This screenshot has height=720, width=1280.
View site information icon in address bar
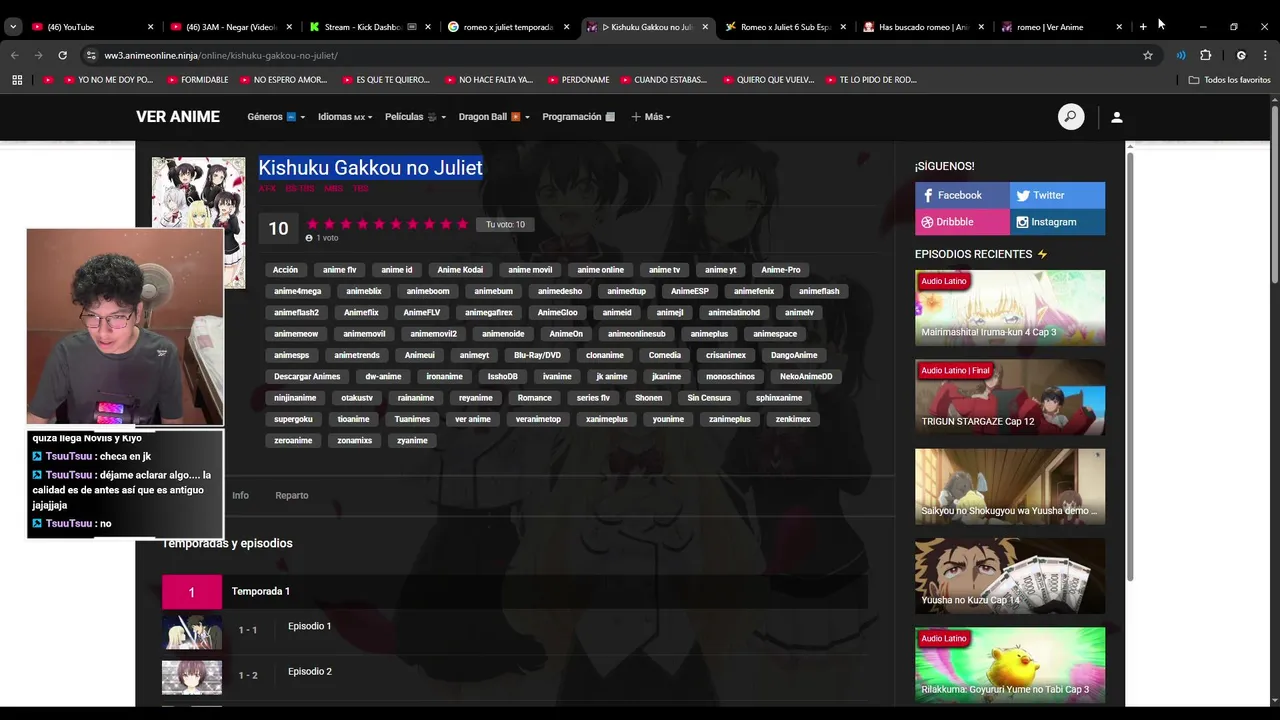click(91, 55)
